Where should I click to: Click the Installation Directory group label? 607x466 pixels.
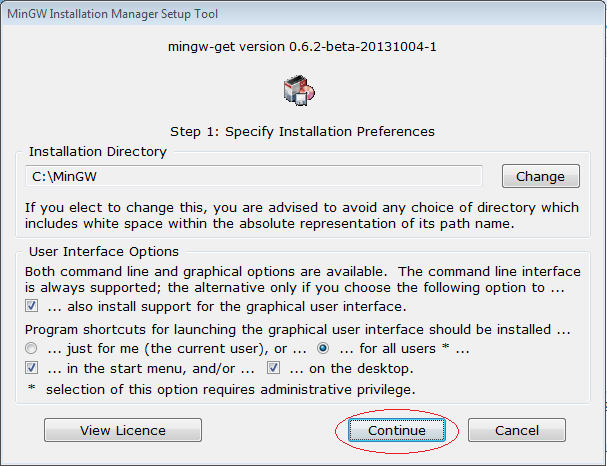pos(98,152)
